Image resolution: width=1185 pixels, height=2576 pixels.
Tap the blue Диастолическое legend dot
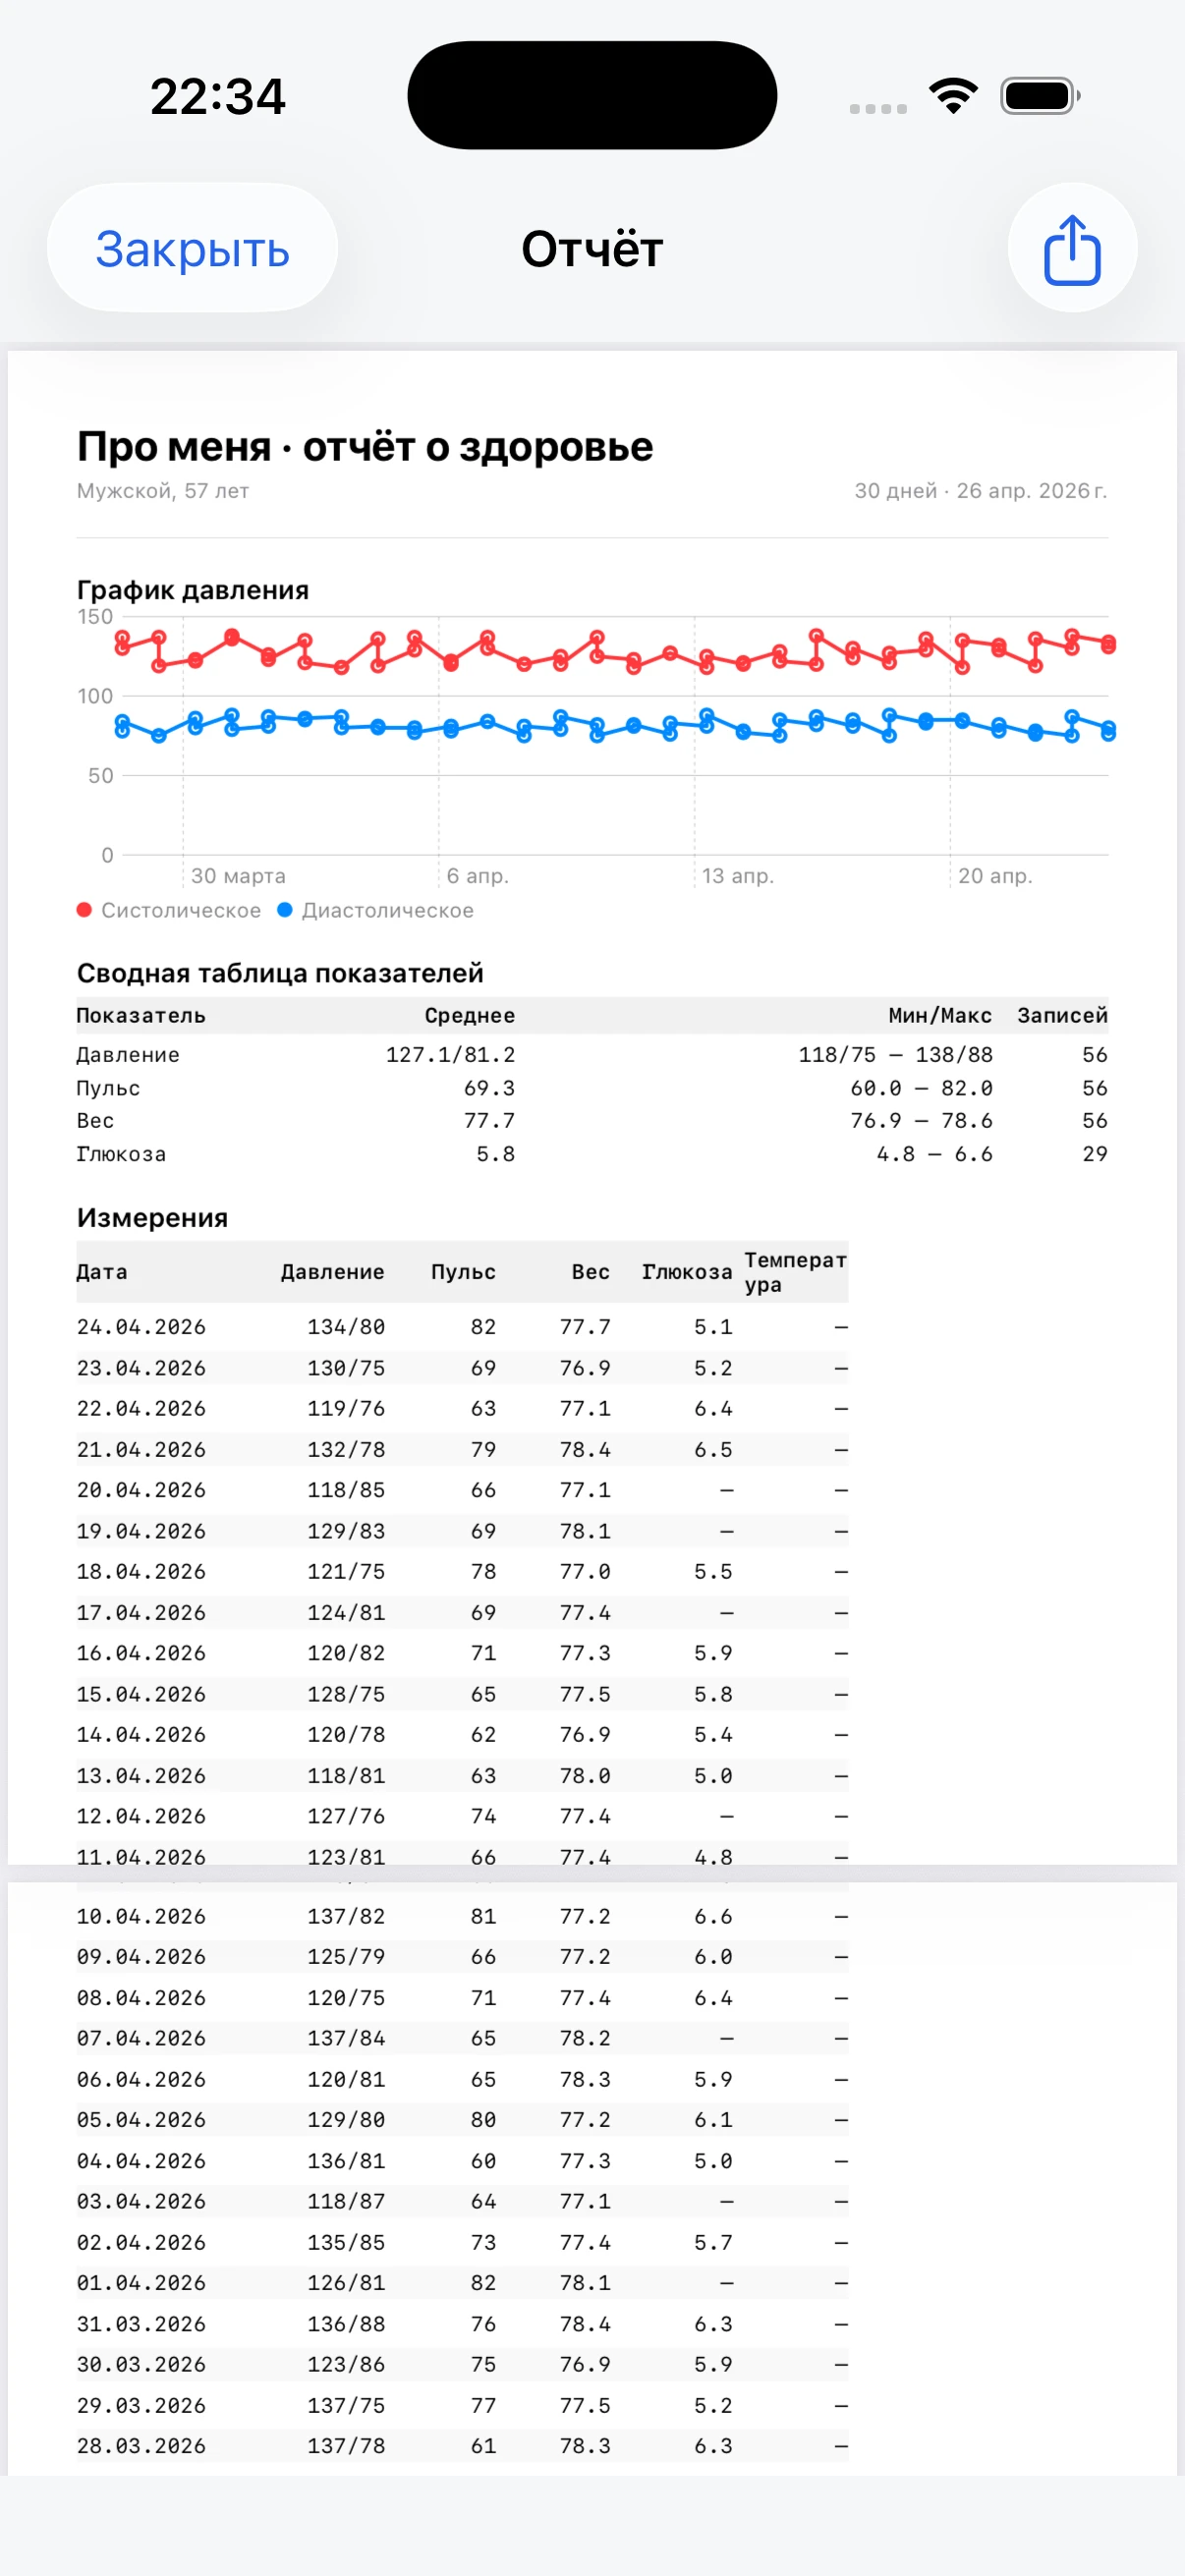285,910
